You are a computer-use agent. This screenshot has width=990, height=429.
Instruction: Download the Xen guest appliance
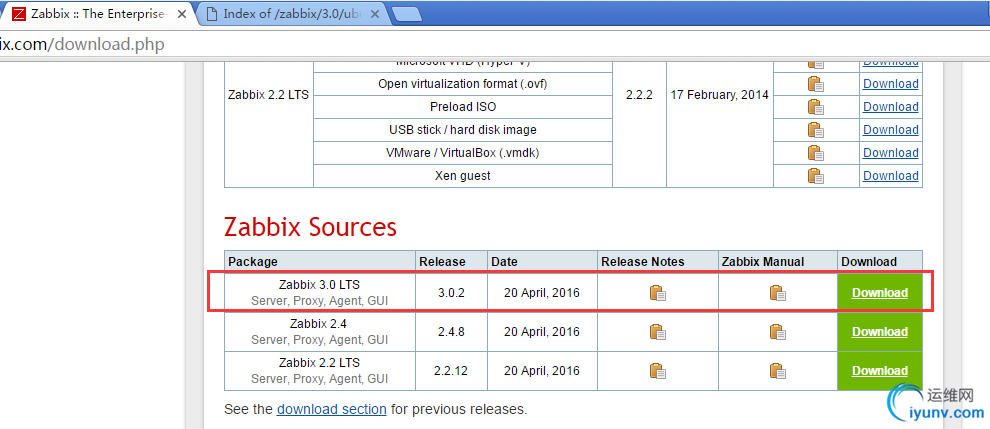pyautogui.click(x=891, y=176)
